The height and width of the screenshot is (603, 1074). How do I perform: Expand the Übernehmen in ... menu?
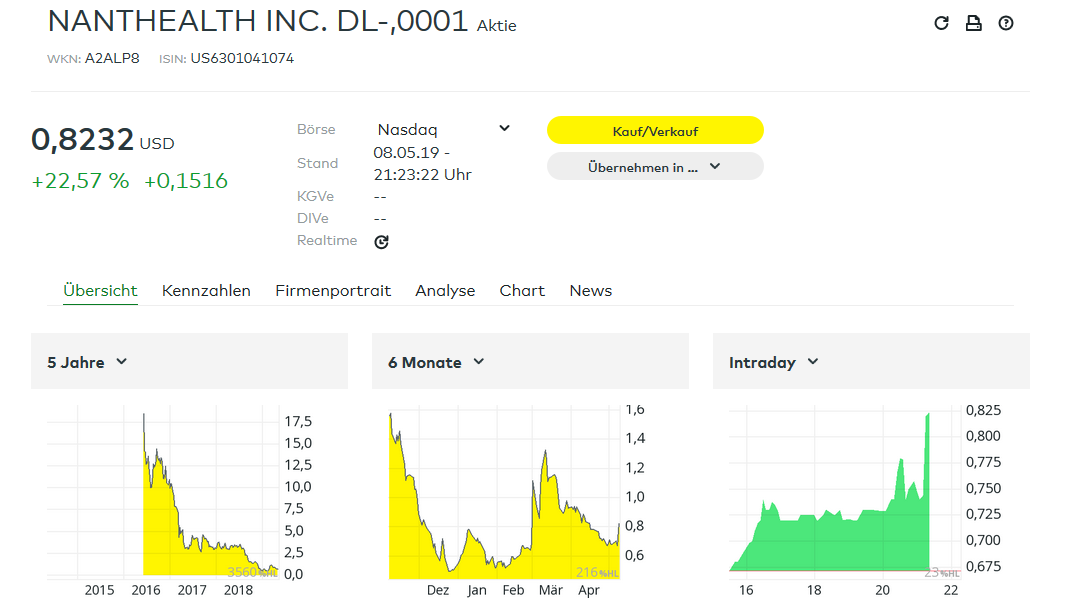click(x=655, y=165)
